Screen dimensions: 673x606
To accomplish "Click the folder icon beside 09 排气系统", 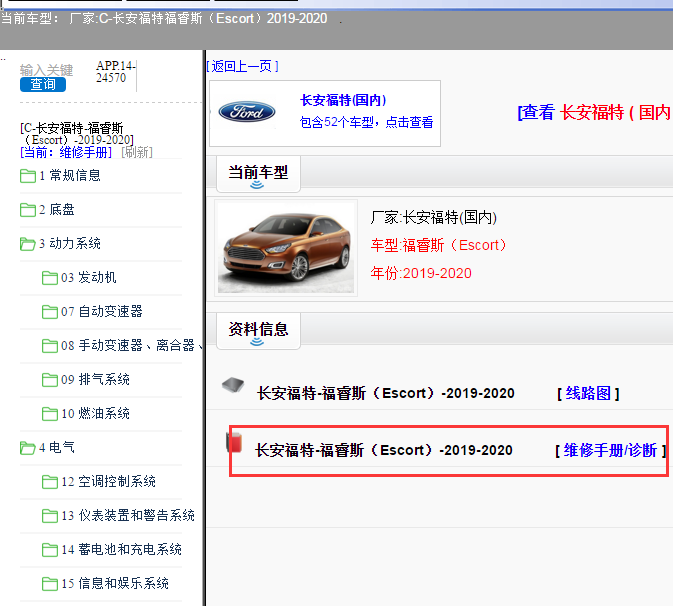I will [x=50, y=380].
